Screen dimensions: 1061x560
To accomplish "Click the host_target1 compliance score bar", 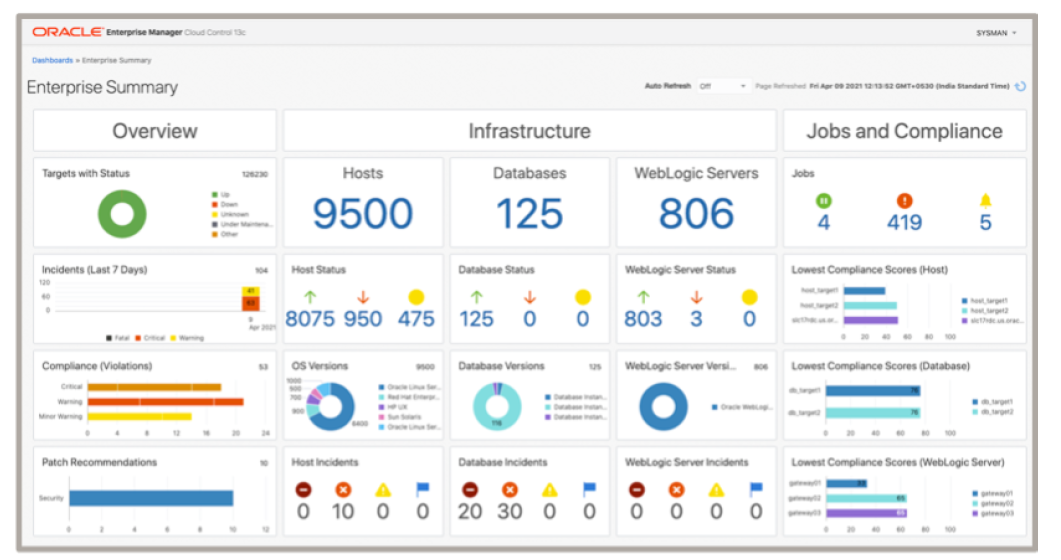I will (x=864, y=291).
